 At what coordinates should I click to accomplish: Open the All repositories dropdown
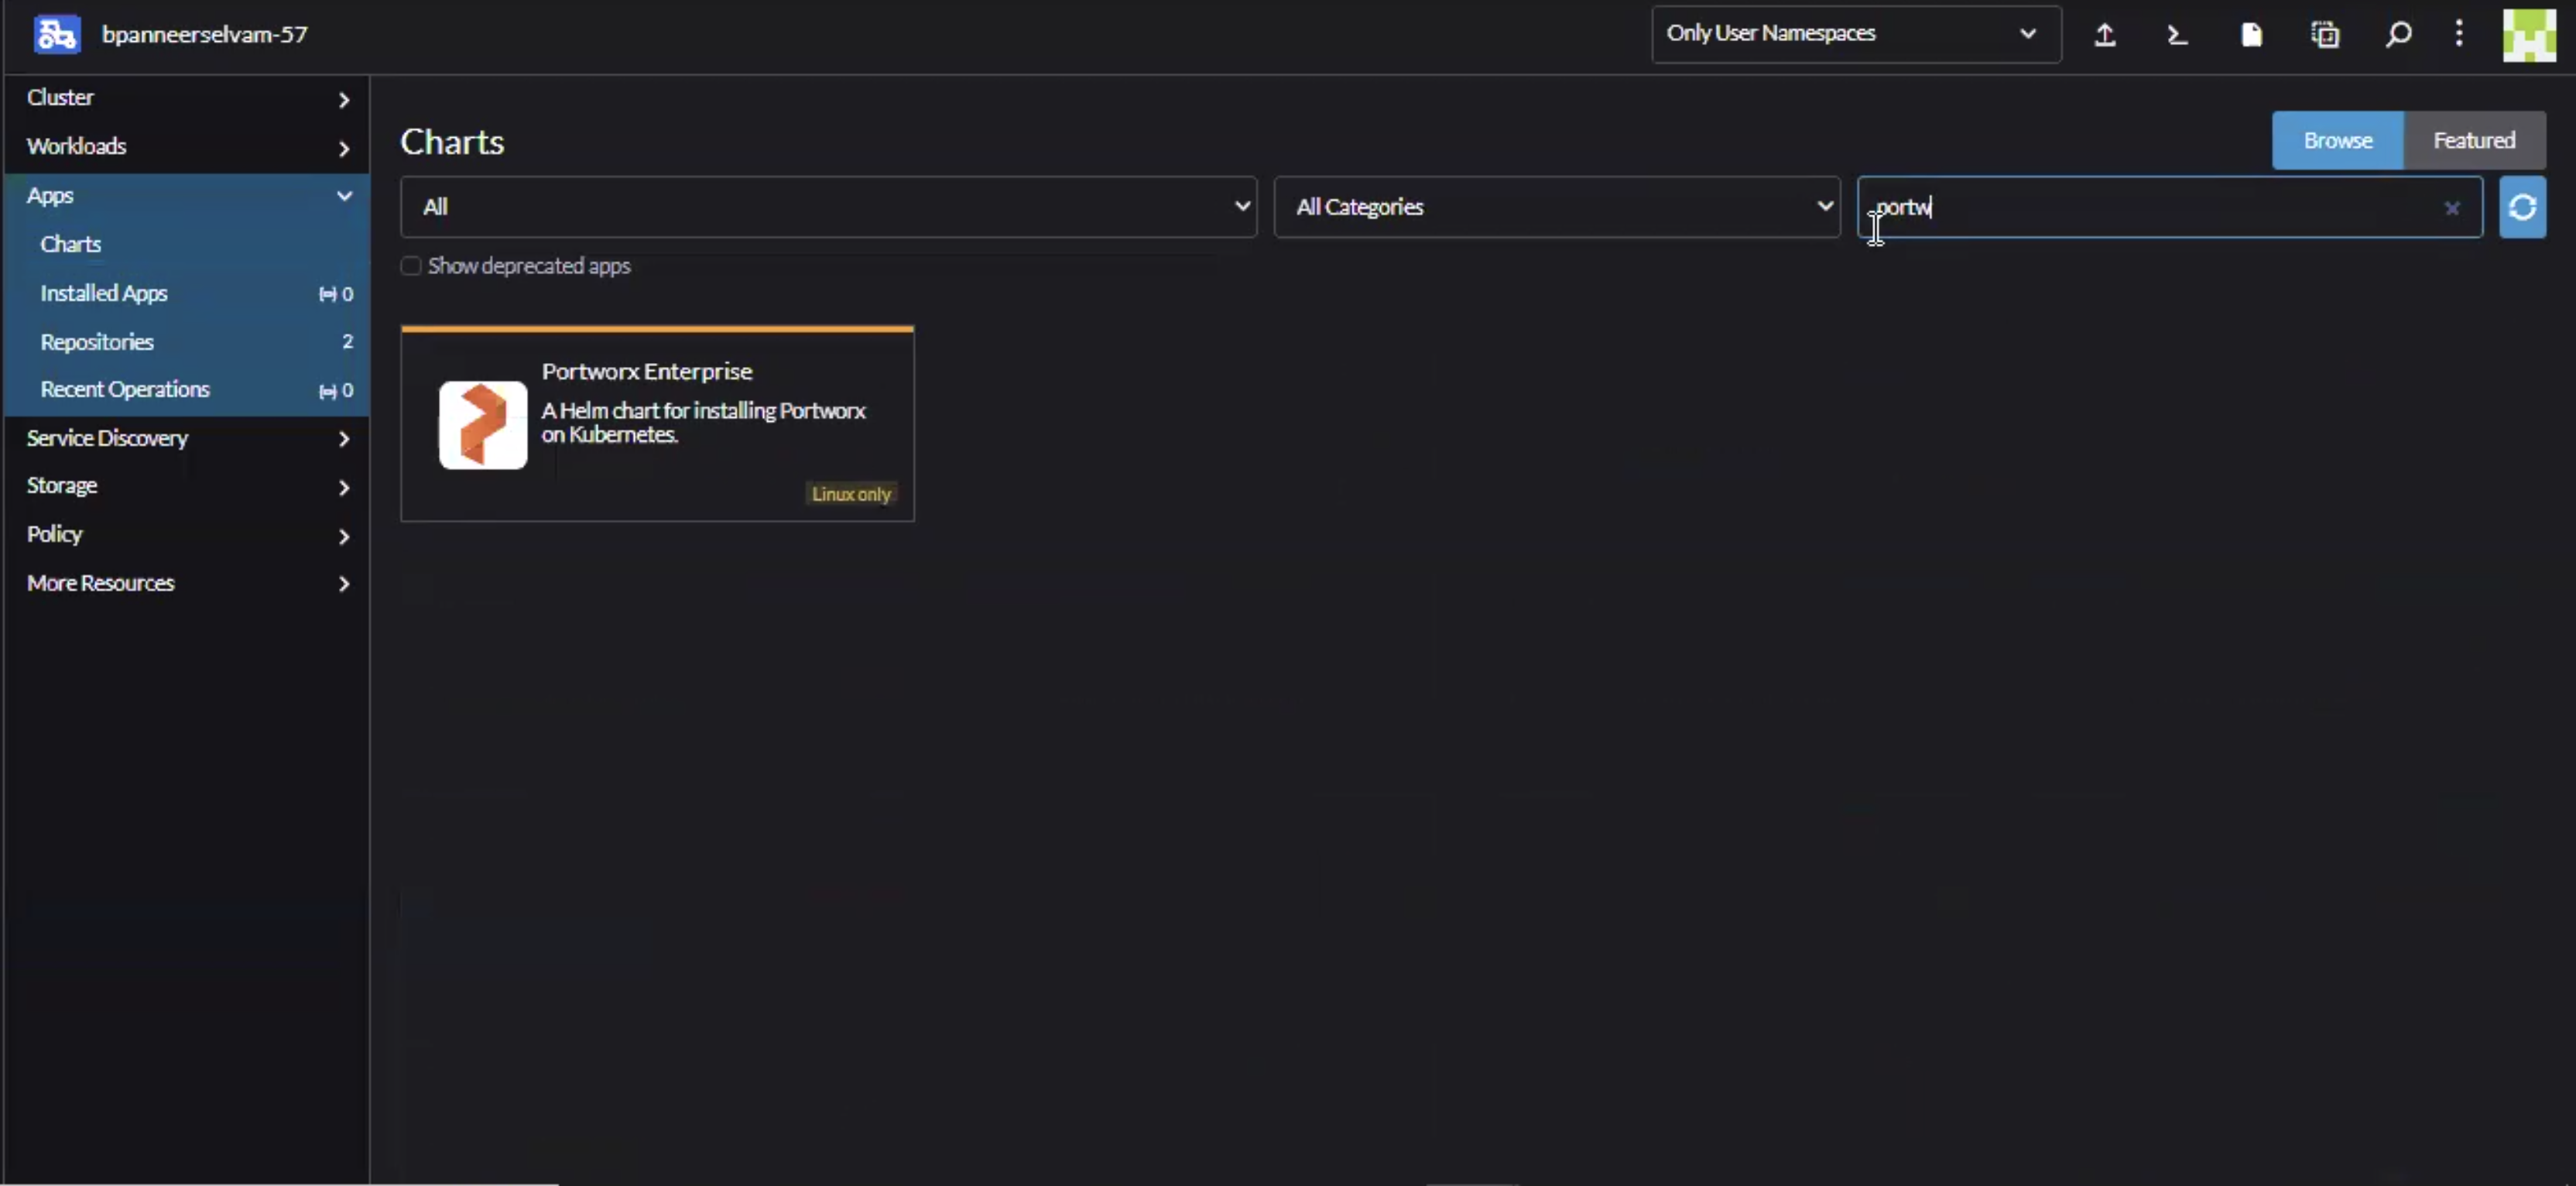pos(828,207)
